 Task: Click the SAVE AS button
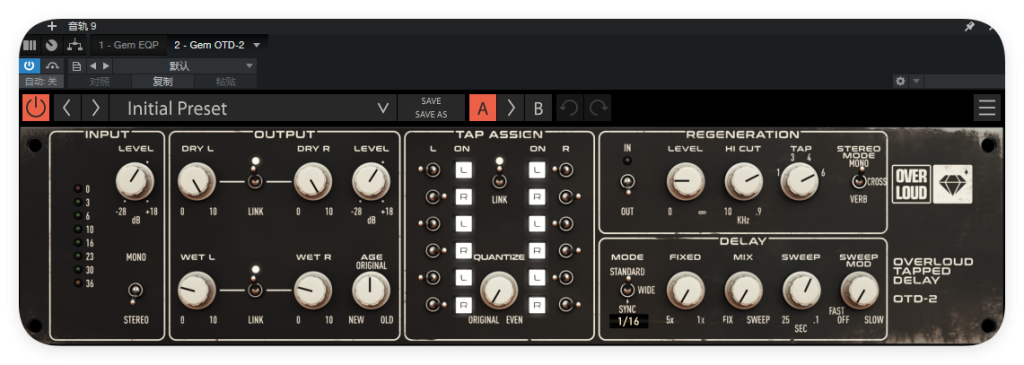tap(431, 114)
